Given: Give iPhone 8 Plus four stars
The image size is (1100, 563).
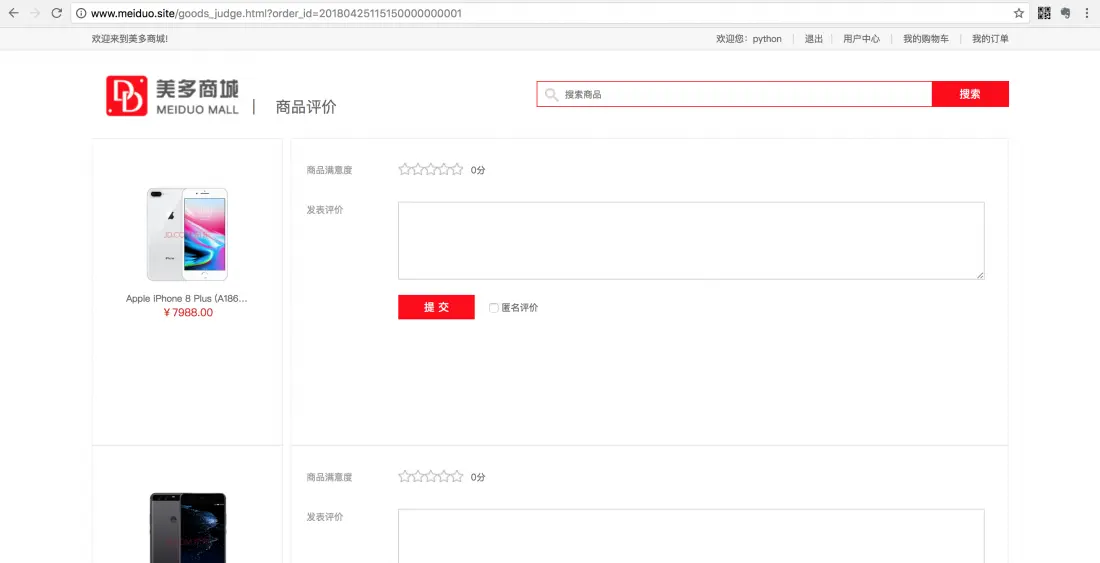Looking at the screenshot, I should (x=444, y=169).
